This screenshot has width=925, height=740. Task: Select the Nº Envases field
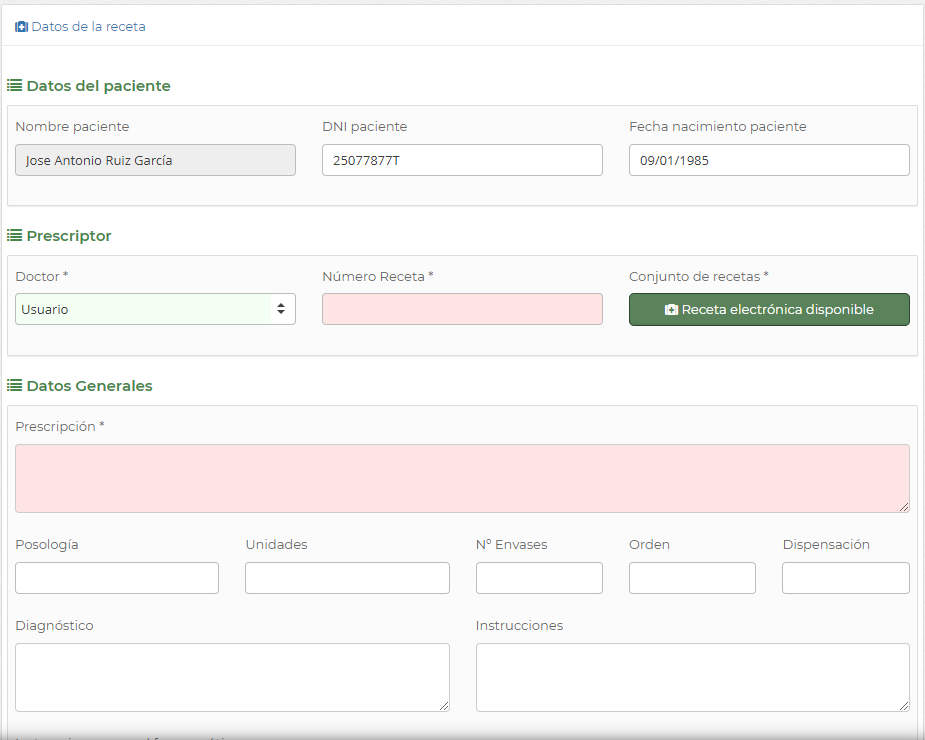pyautogui.click(x=539, y=578)
